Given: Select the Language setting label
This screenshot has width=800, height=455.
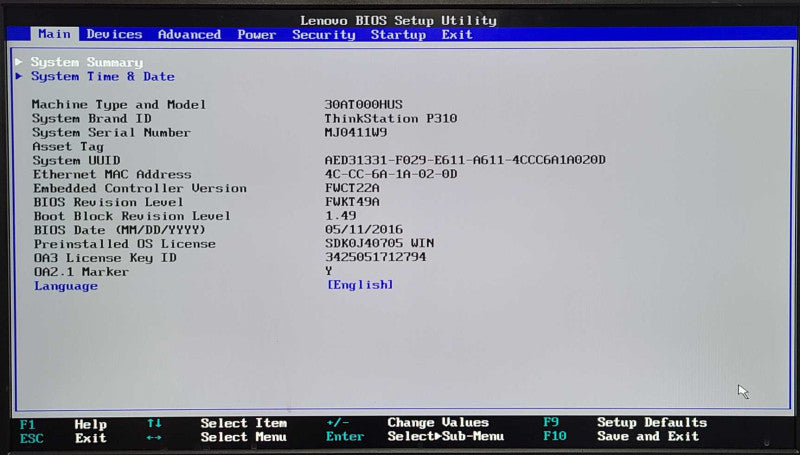Looking at the screenshot, I should click(x=66, y=286).
